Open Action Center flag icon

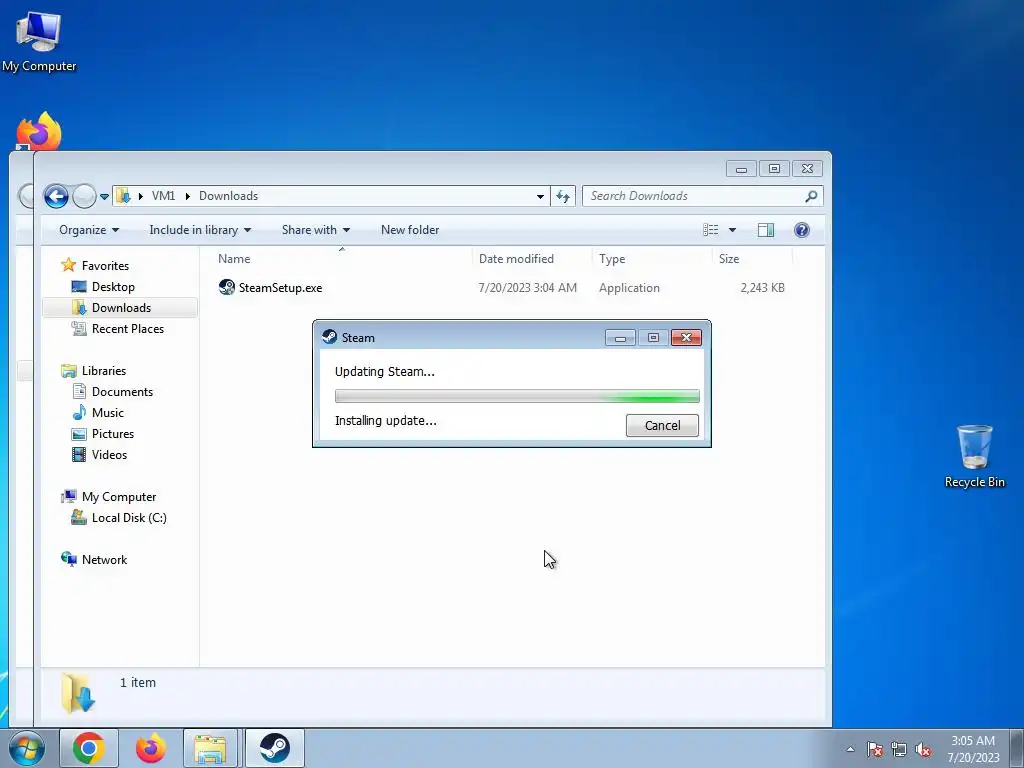875,749
